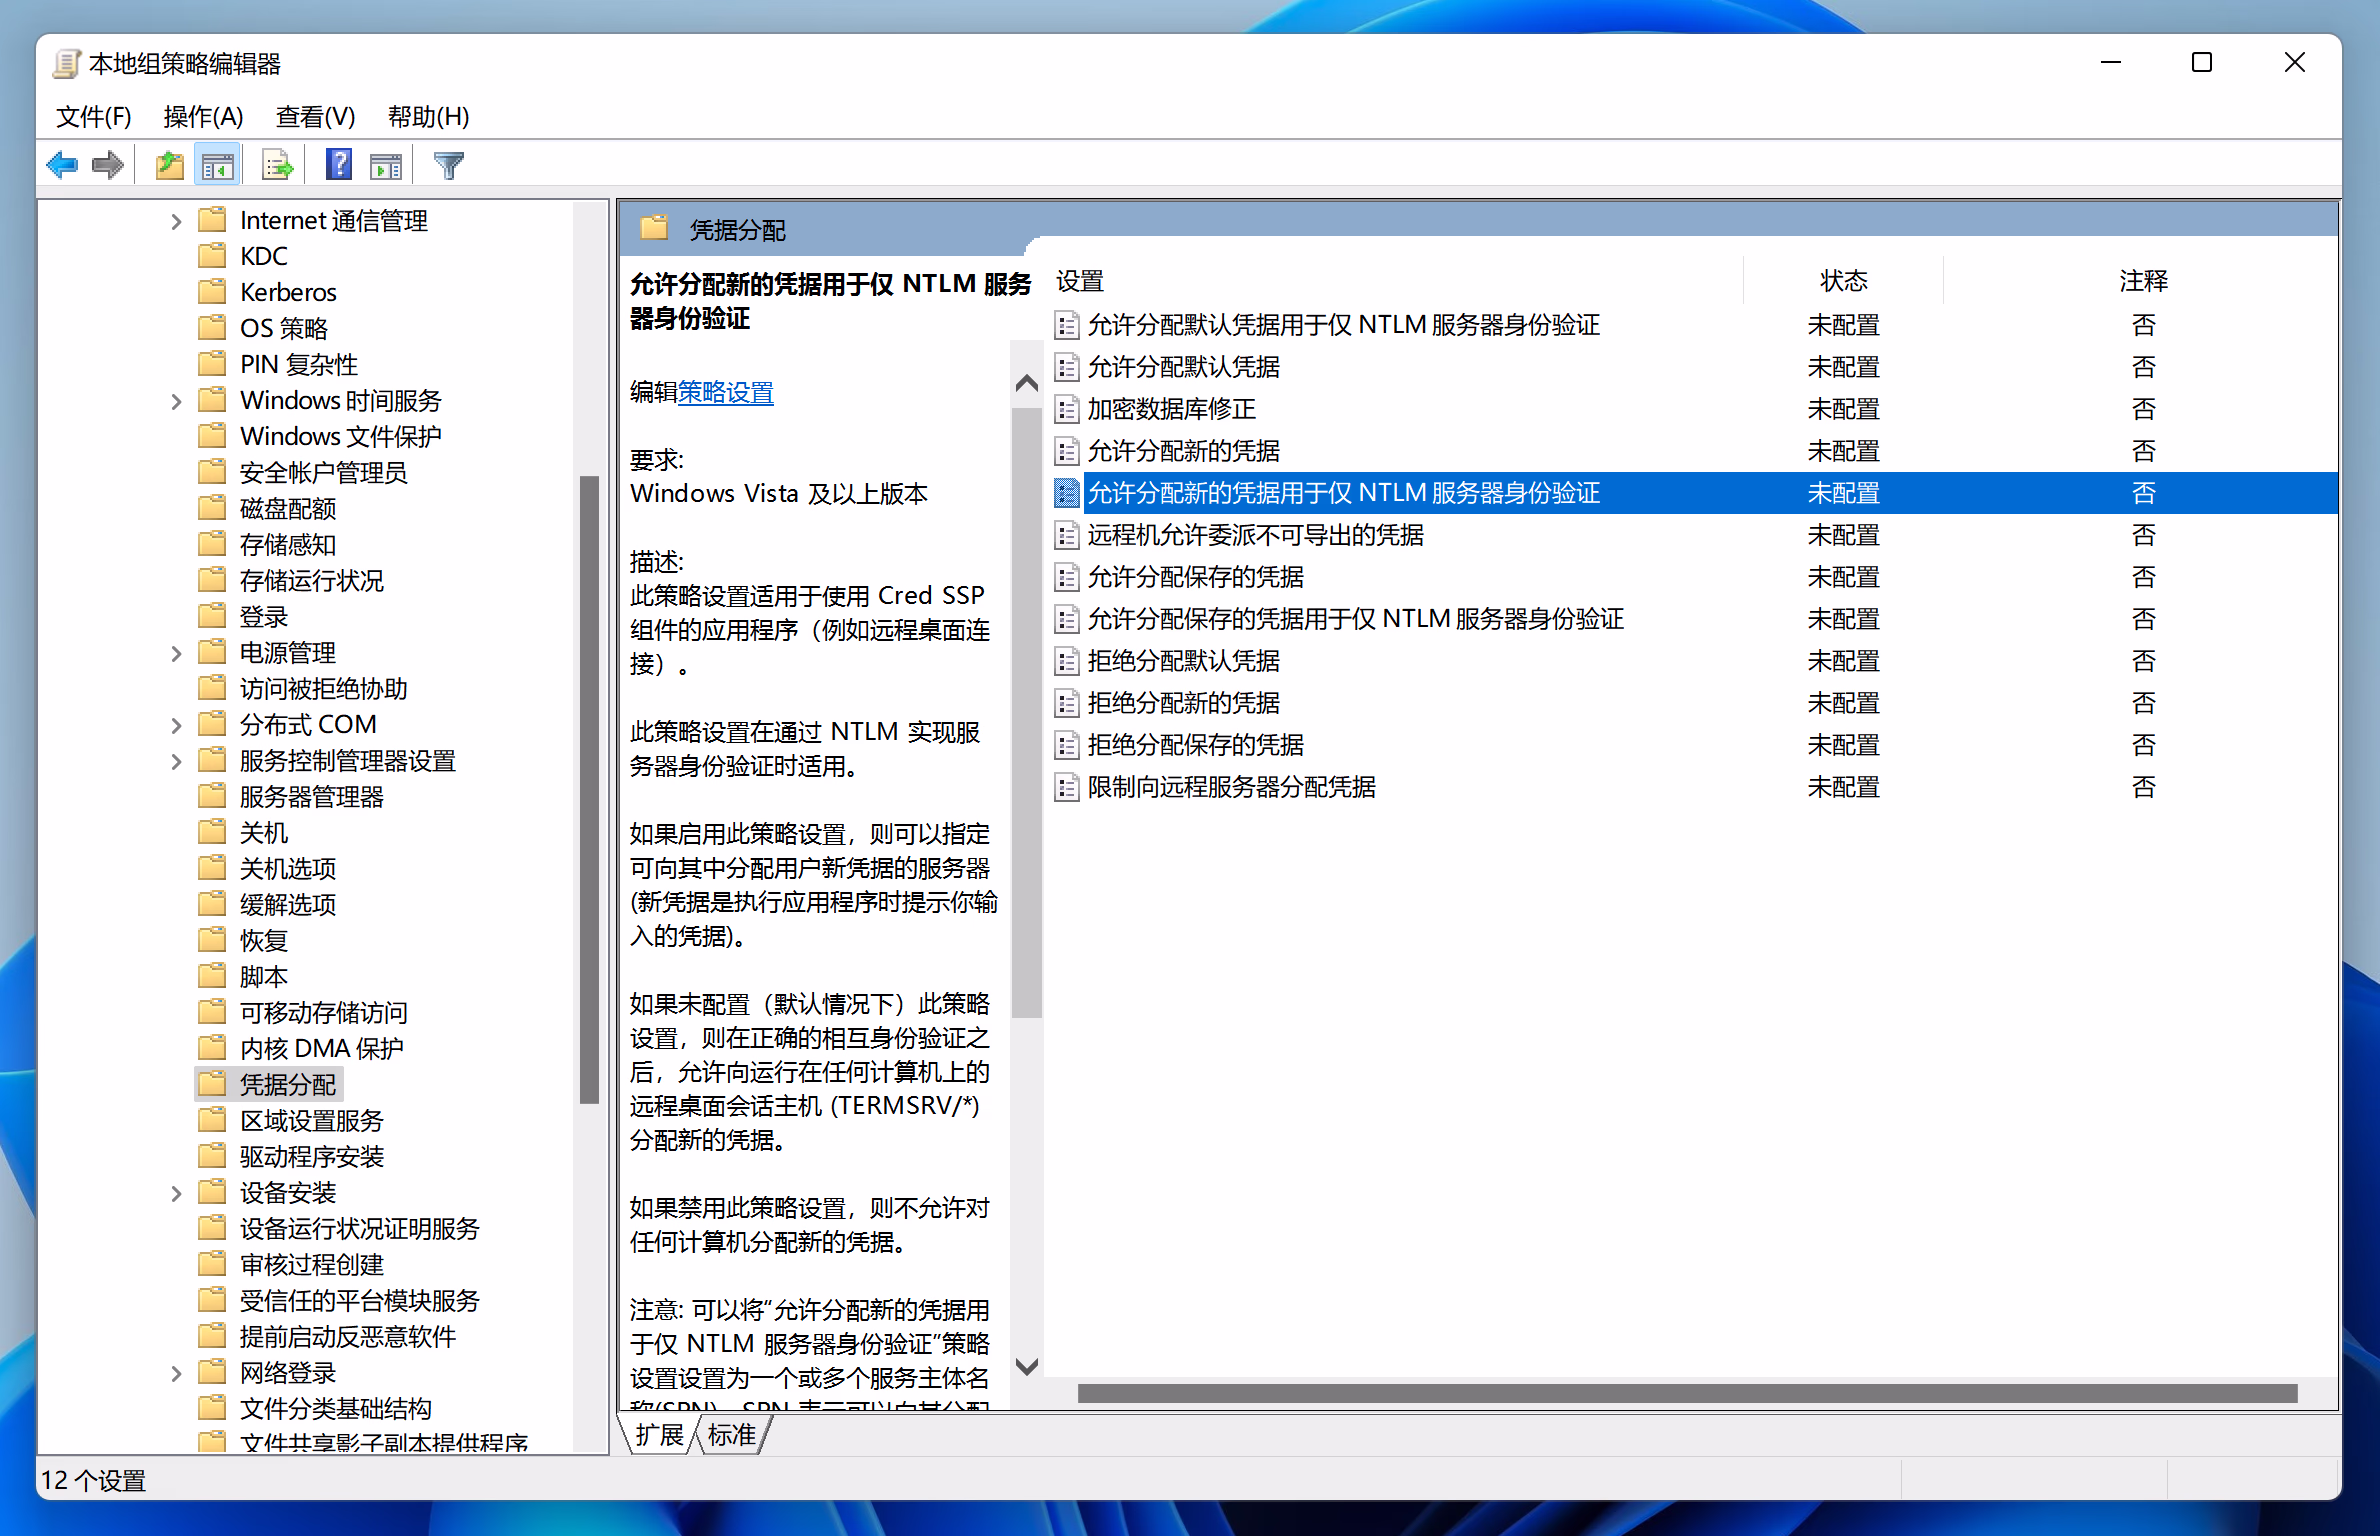Viewport: 2380px width, 1536px height.
Task: Open the 操作(A) menu
Action: pos(203,117)
